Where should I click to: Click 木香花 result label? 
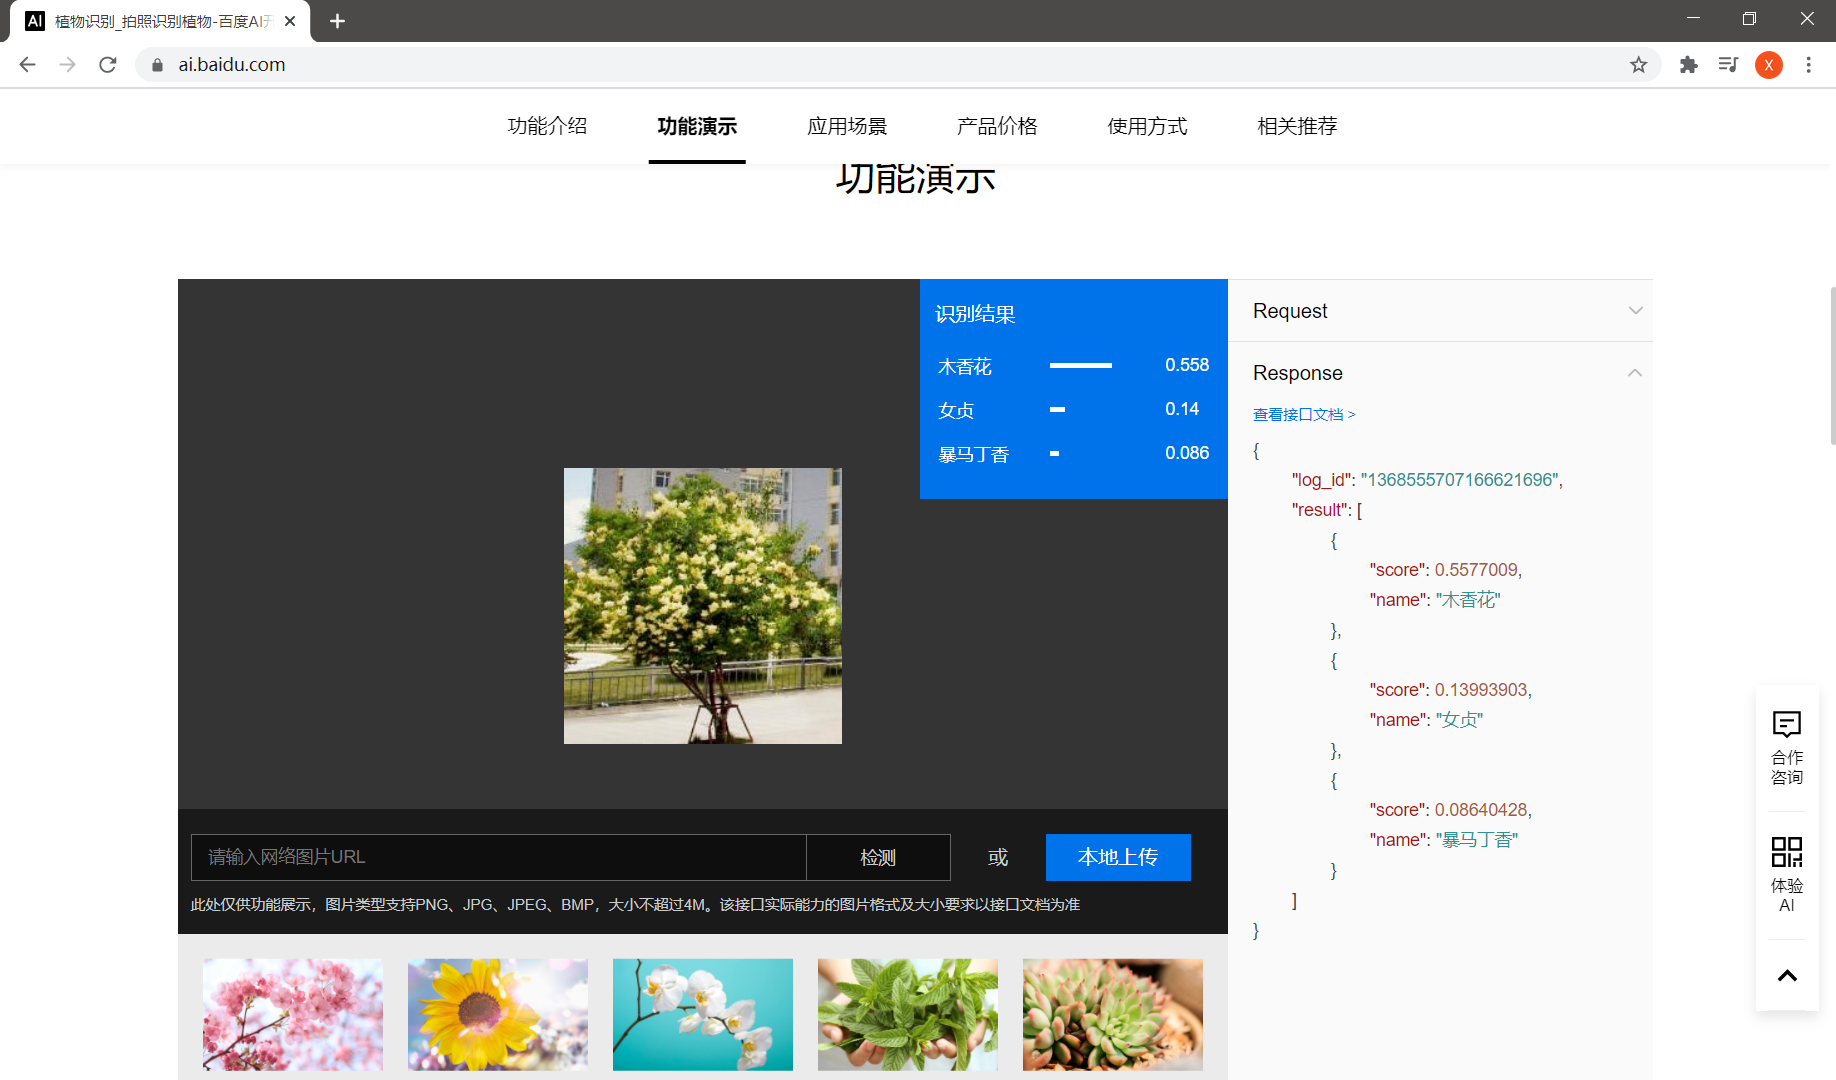965,366
